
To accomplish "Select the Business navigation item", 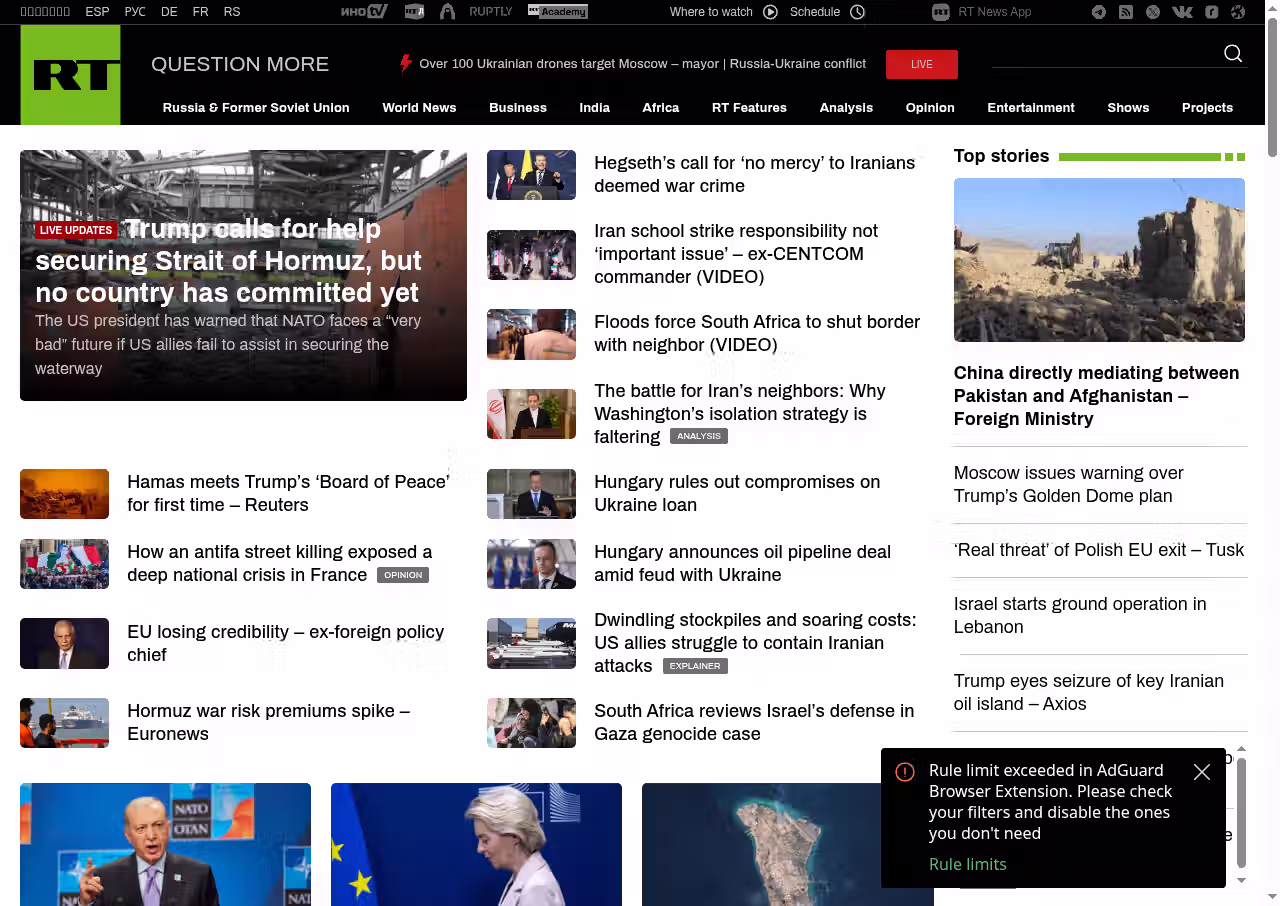I will click(517, 108).
